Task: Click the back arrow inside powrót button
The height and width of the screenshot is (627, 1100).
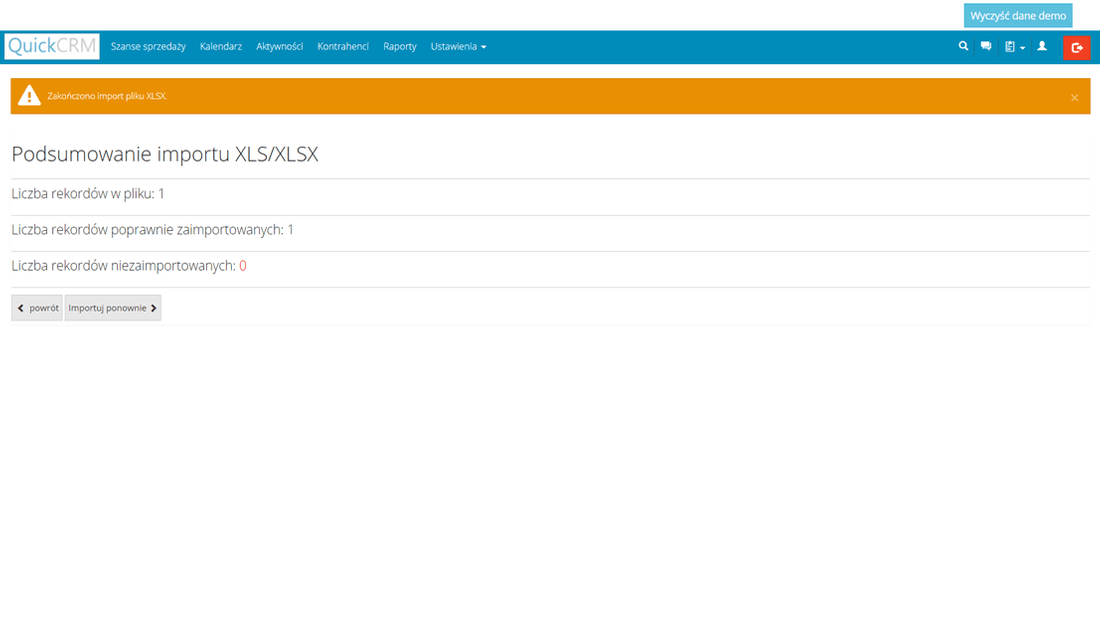Action: pyautogui.click(x=20, y=308)
